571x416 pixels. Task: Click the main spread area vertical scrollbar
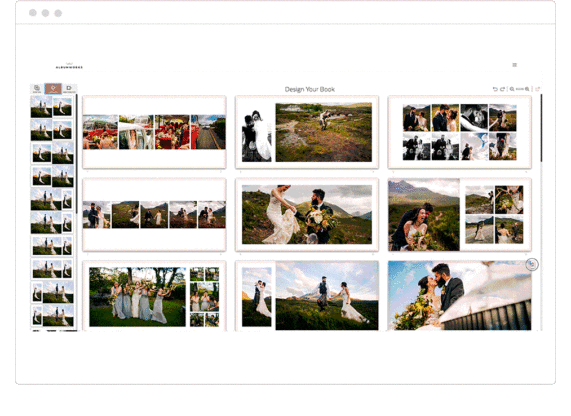[541, 128]
